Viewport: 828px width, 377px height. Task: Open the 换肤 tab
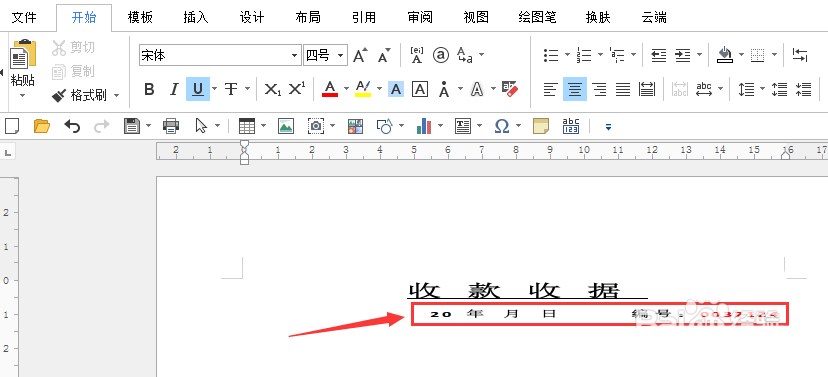click(598, 17)
